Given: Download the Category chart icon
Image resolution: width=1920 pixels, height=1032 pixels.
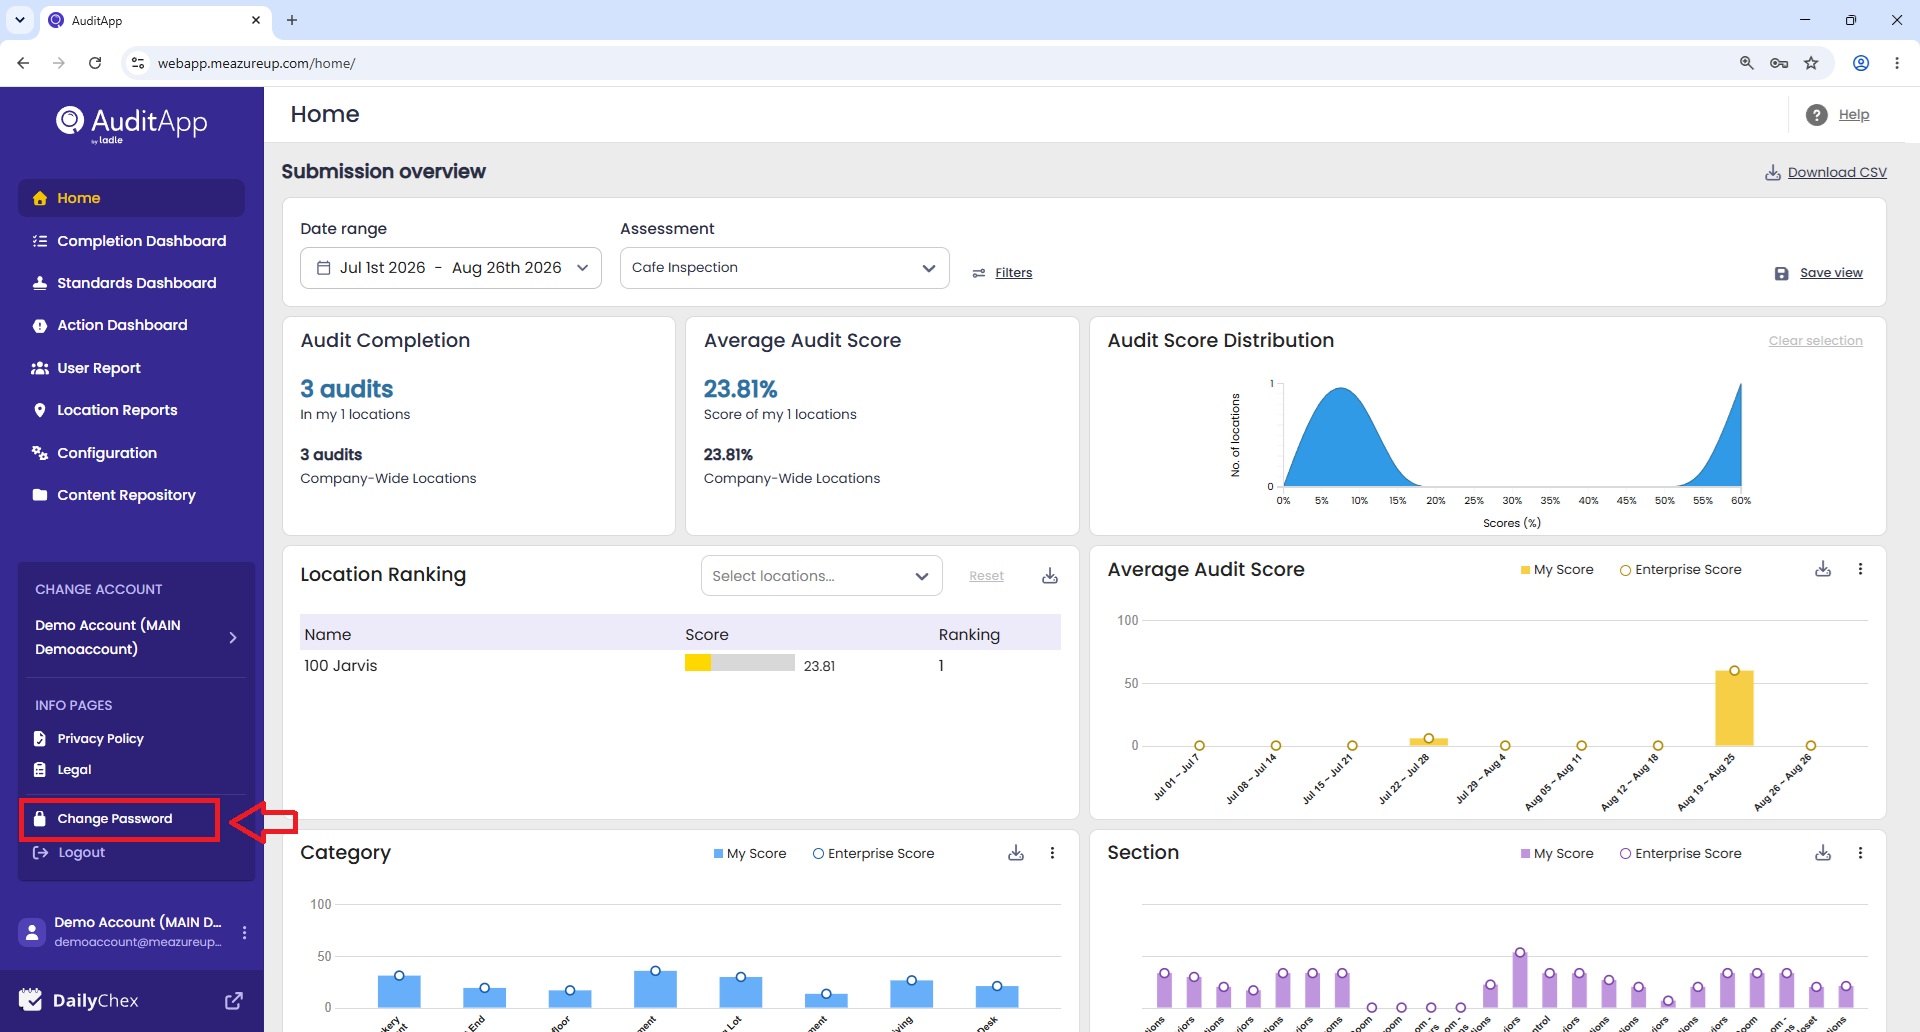Looking at the screenshot, I should pos(1016,853).
